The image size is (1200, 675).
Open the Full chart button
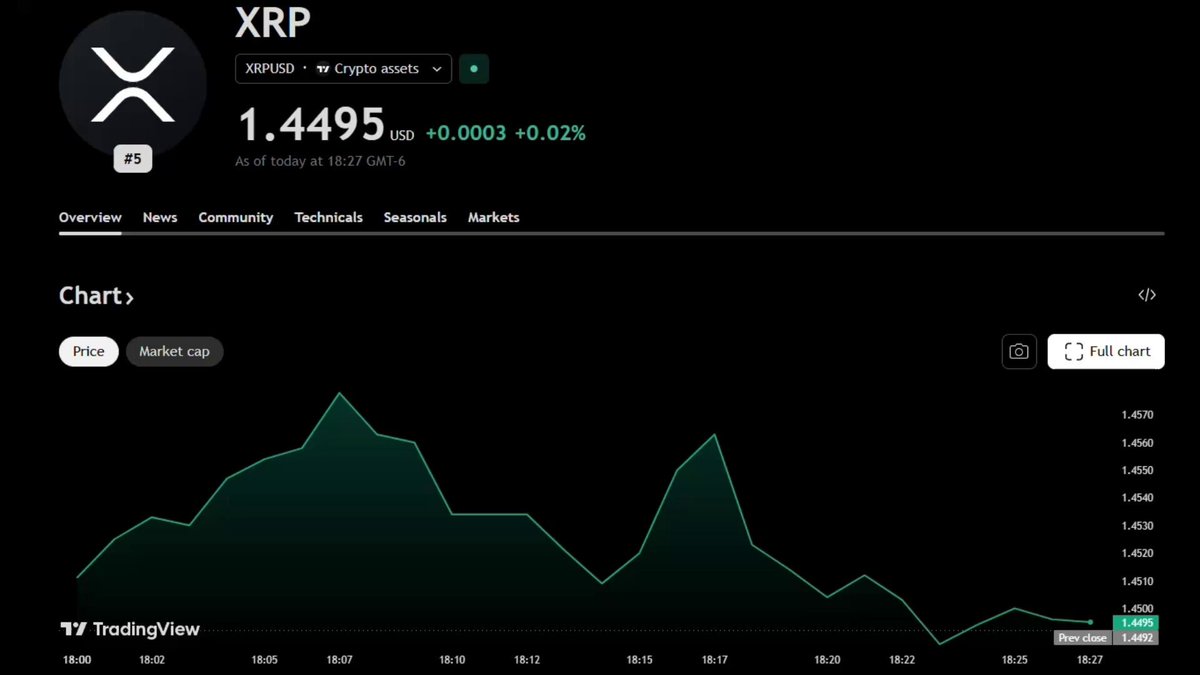pos(1106,352)
